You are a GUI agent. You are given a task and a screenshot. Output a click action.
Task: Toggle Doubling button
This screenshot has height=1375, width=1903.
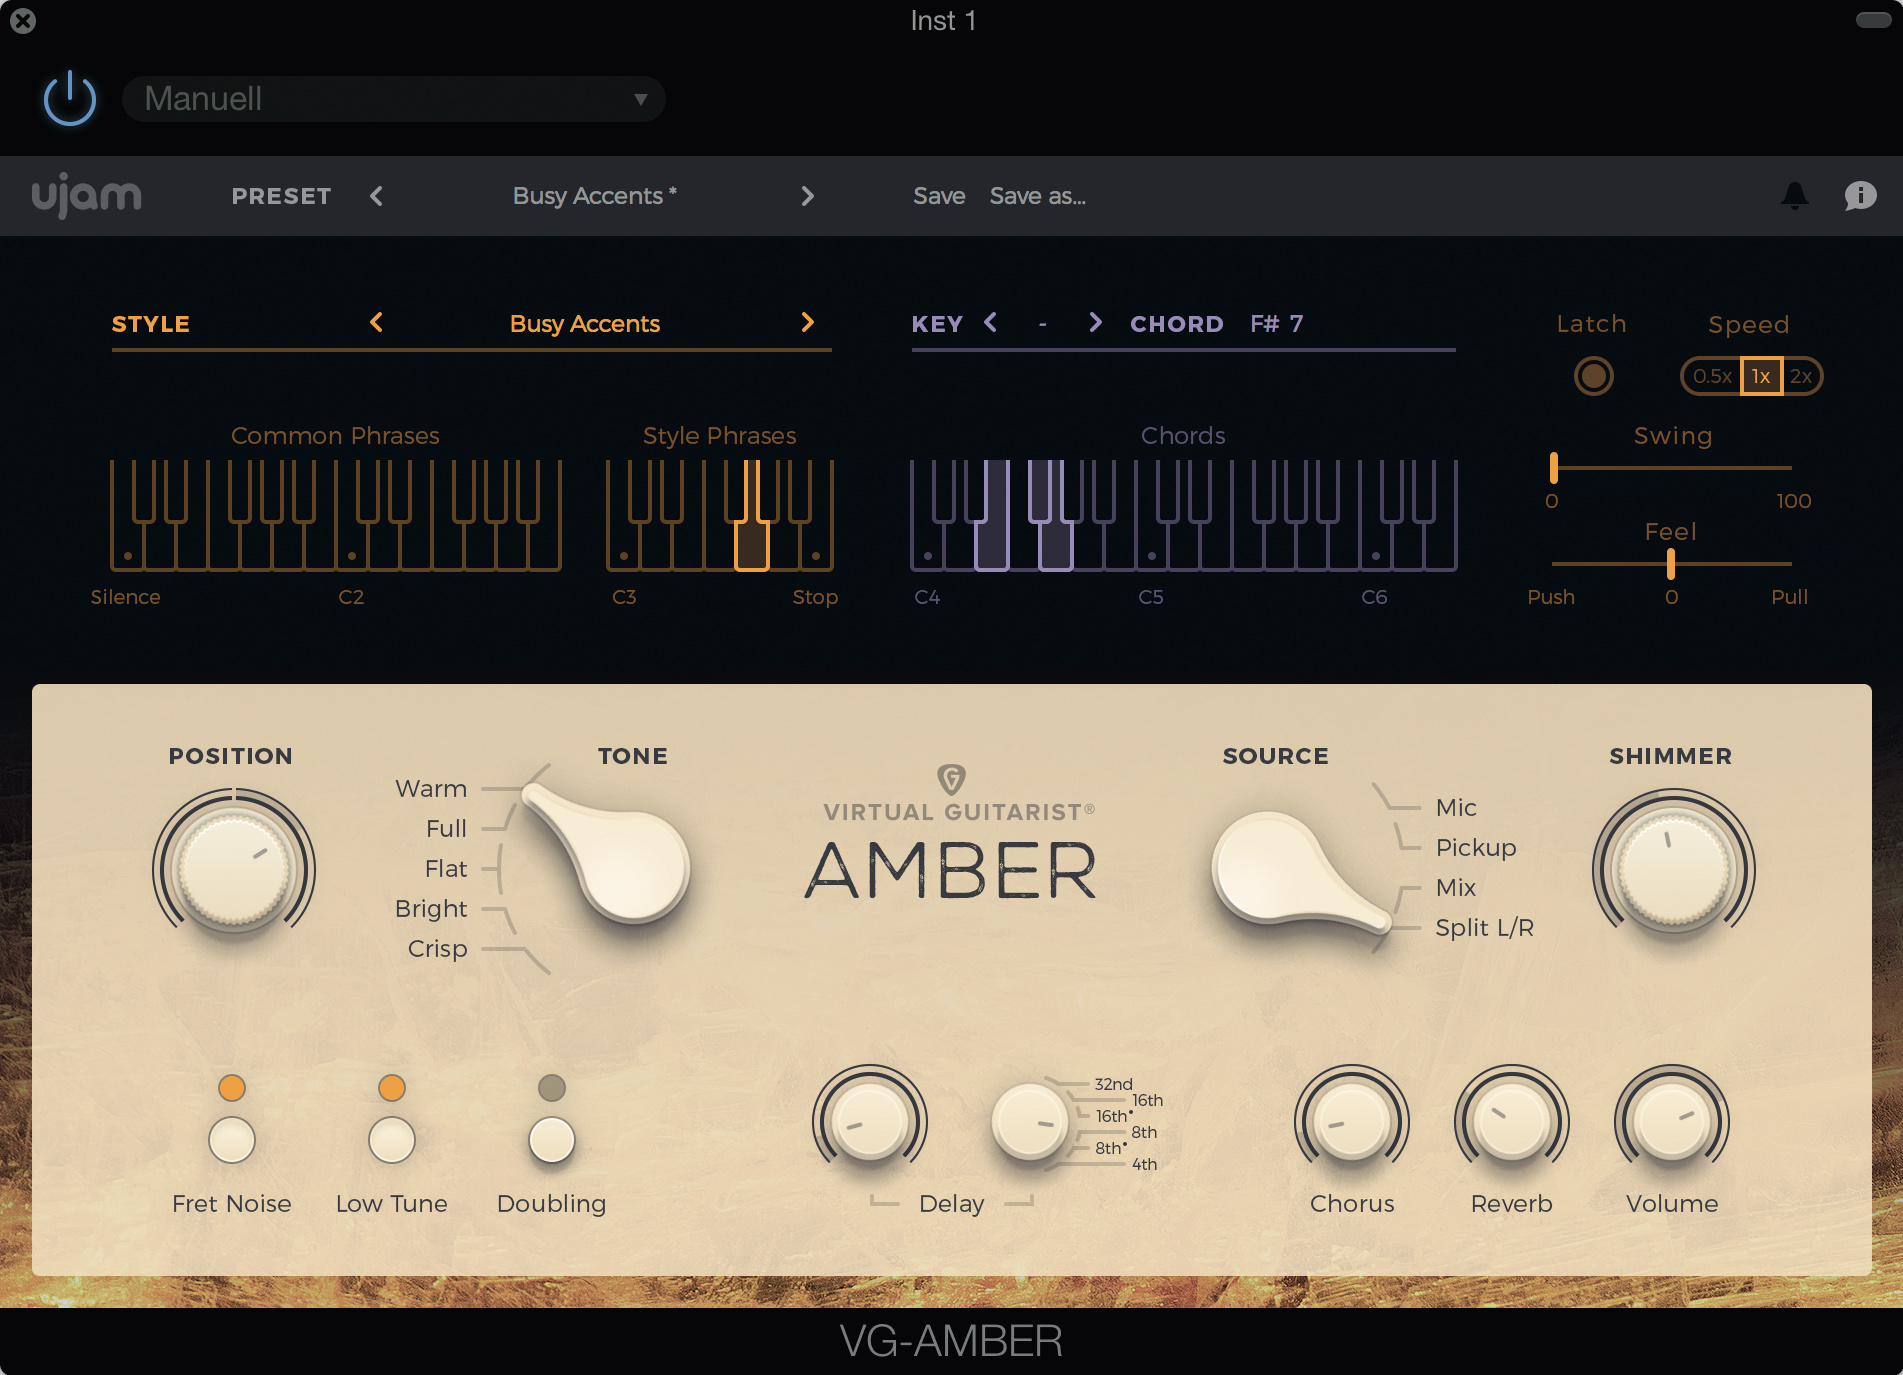(552, 1140)
